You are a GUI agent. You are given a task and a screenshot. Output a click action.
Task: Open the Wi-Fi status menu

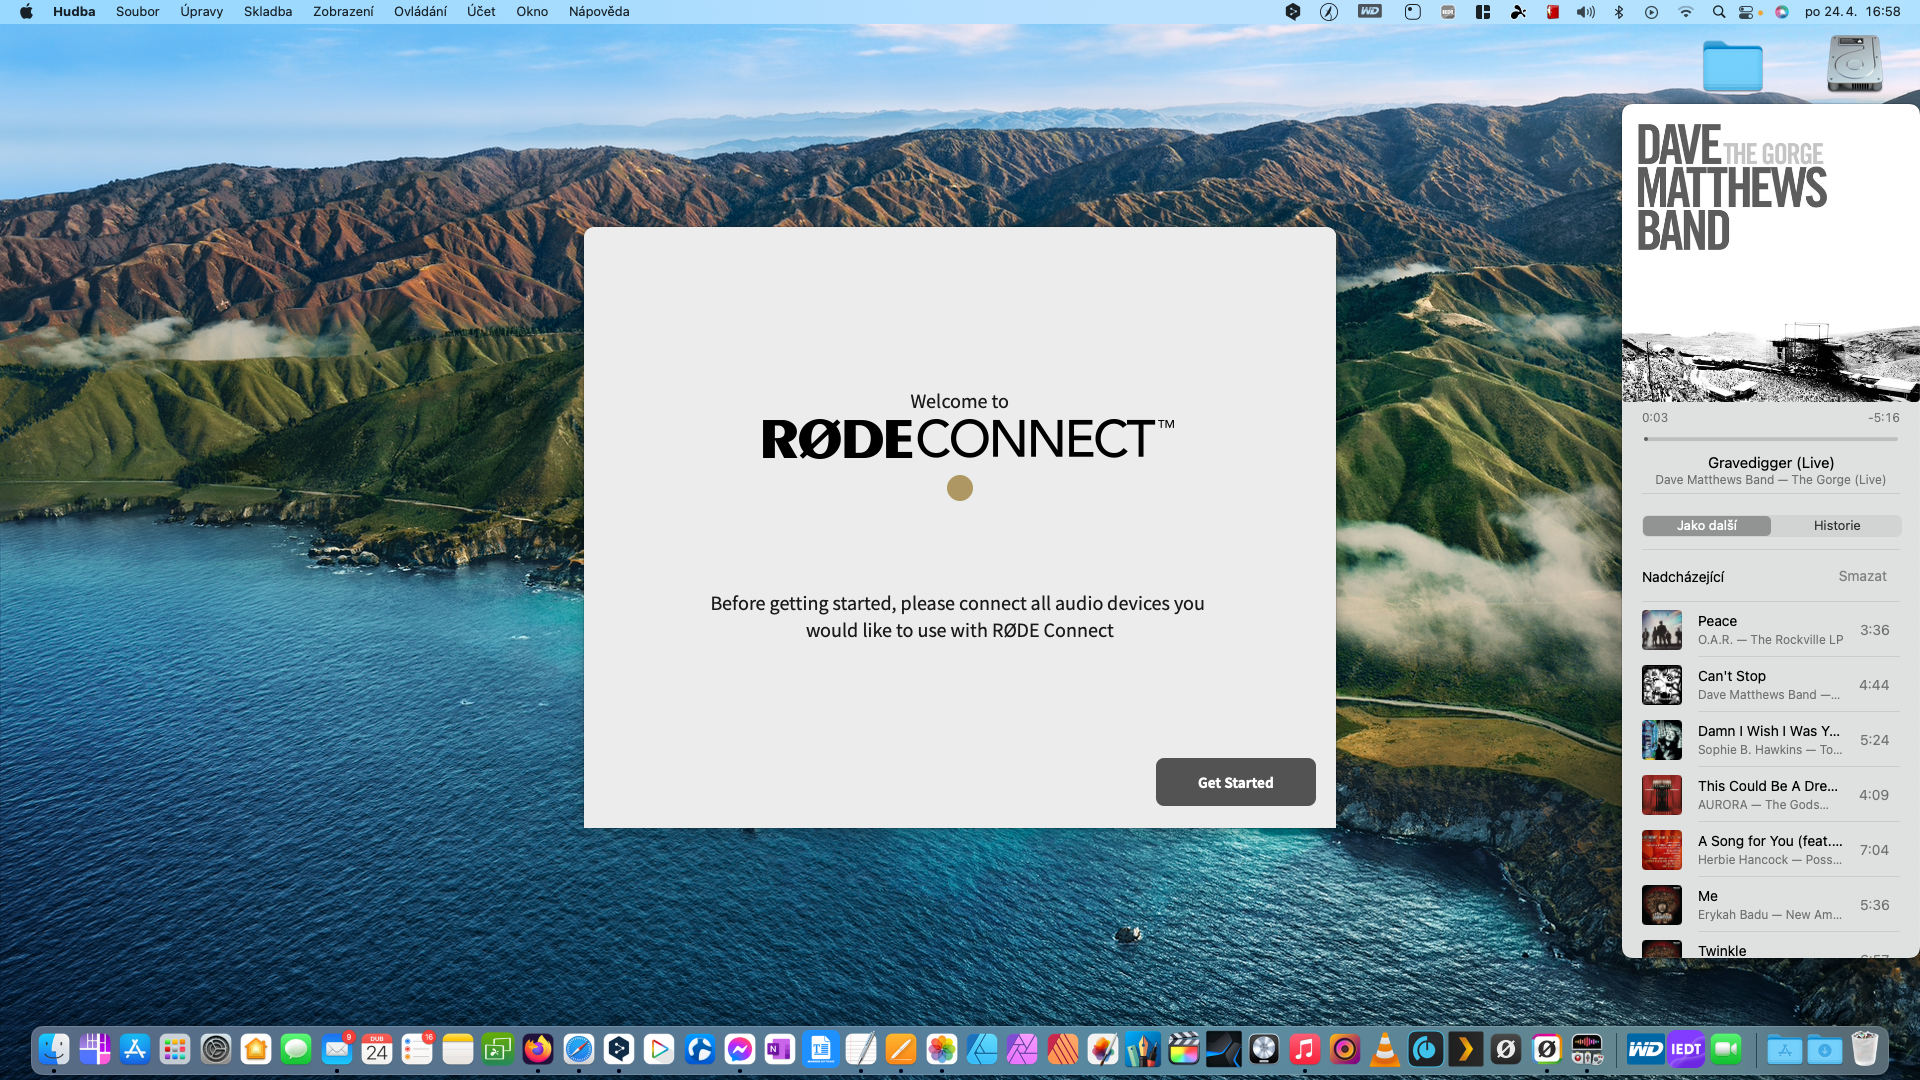(1685, 12)
